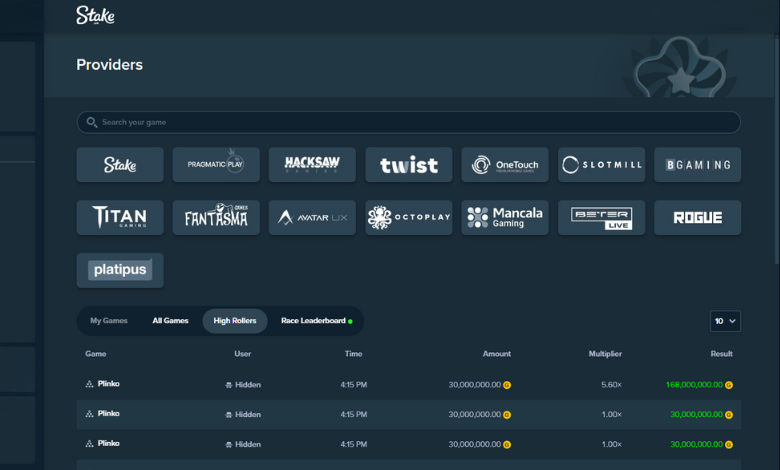This screenshot has height=470, width=780.
Task: Select the High Rollers tab
Action: click(235, 321)
